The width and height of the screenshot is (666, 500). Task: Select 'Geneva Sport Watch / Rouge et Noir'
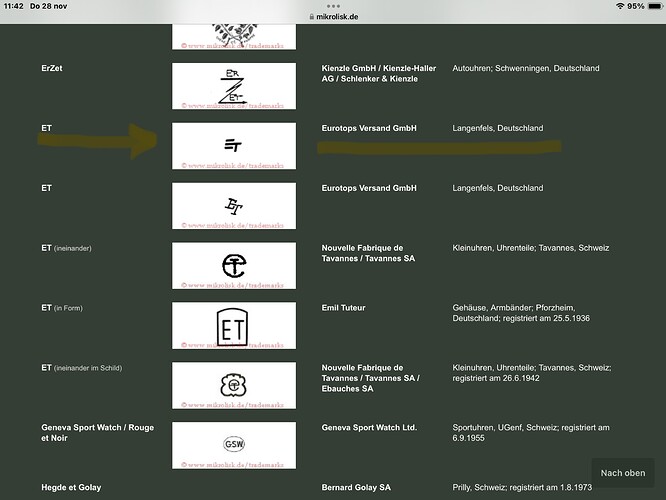point(98,433)
